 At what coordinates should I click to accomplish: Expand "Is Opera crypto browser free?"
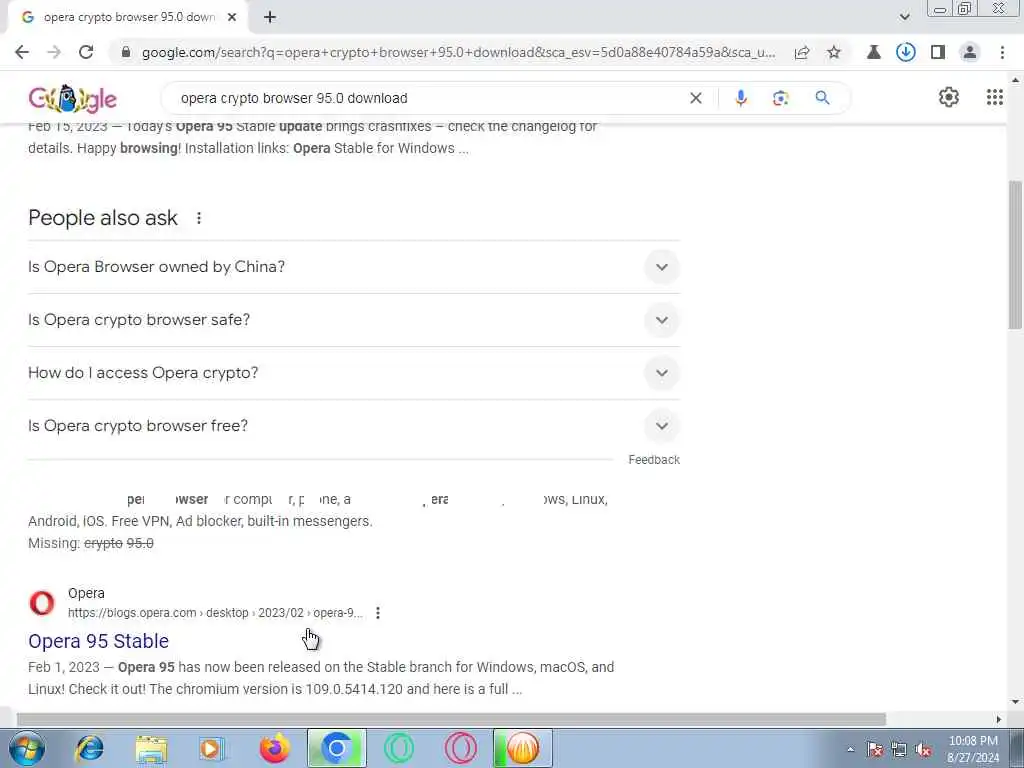[354, 426]
